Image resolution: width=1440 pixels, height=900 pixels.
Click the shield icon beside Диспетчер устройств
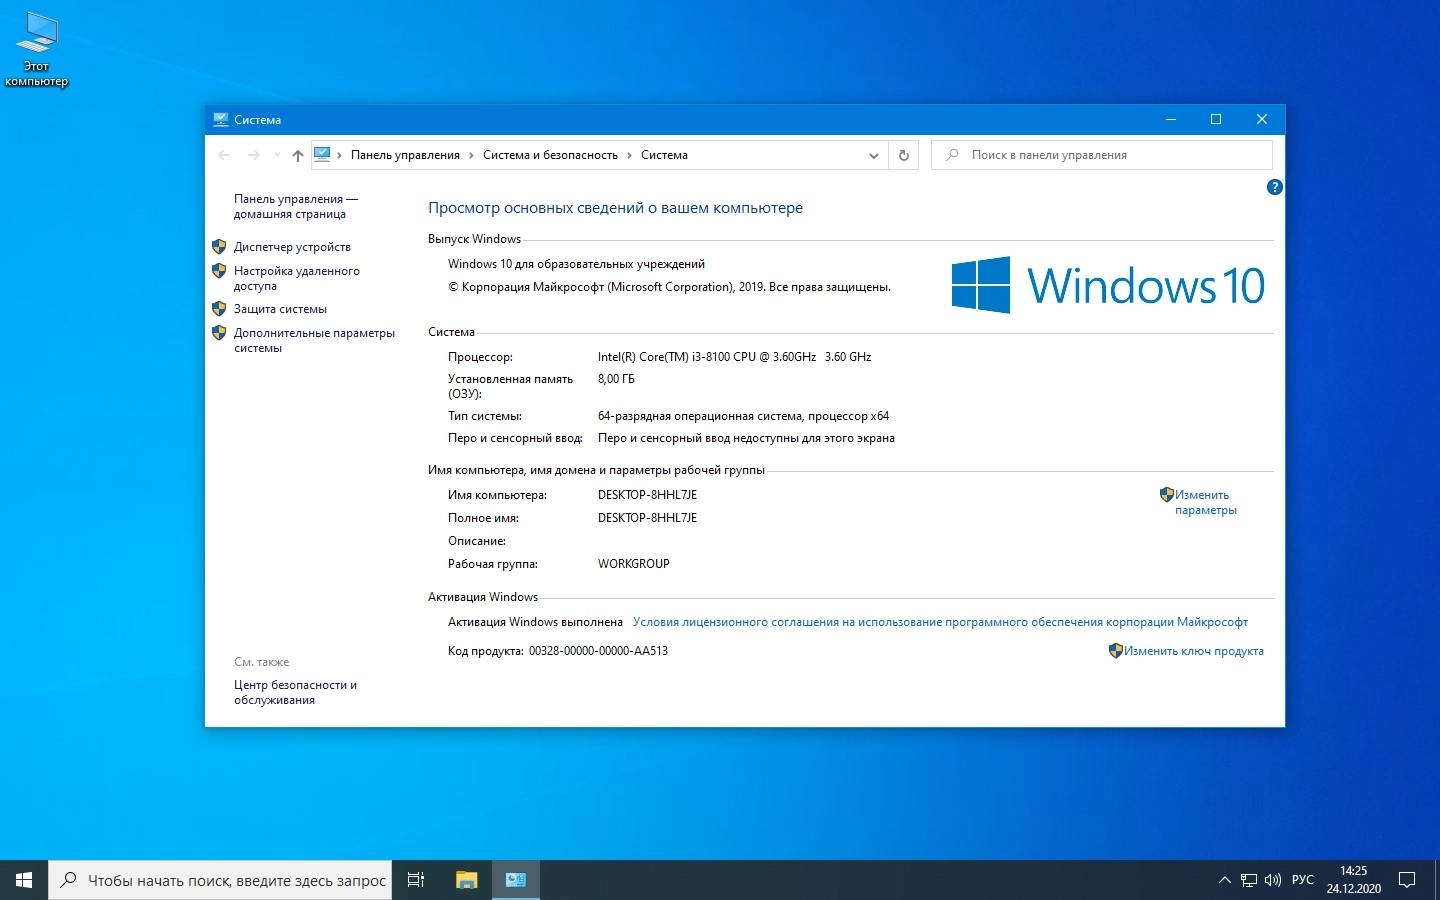(x=219, y=246)
